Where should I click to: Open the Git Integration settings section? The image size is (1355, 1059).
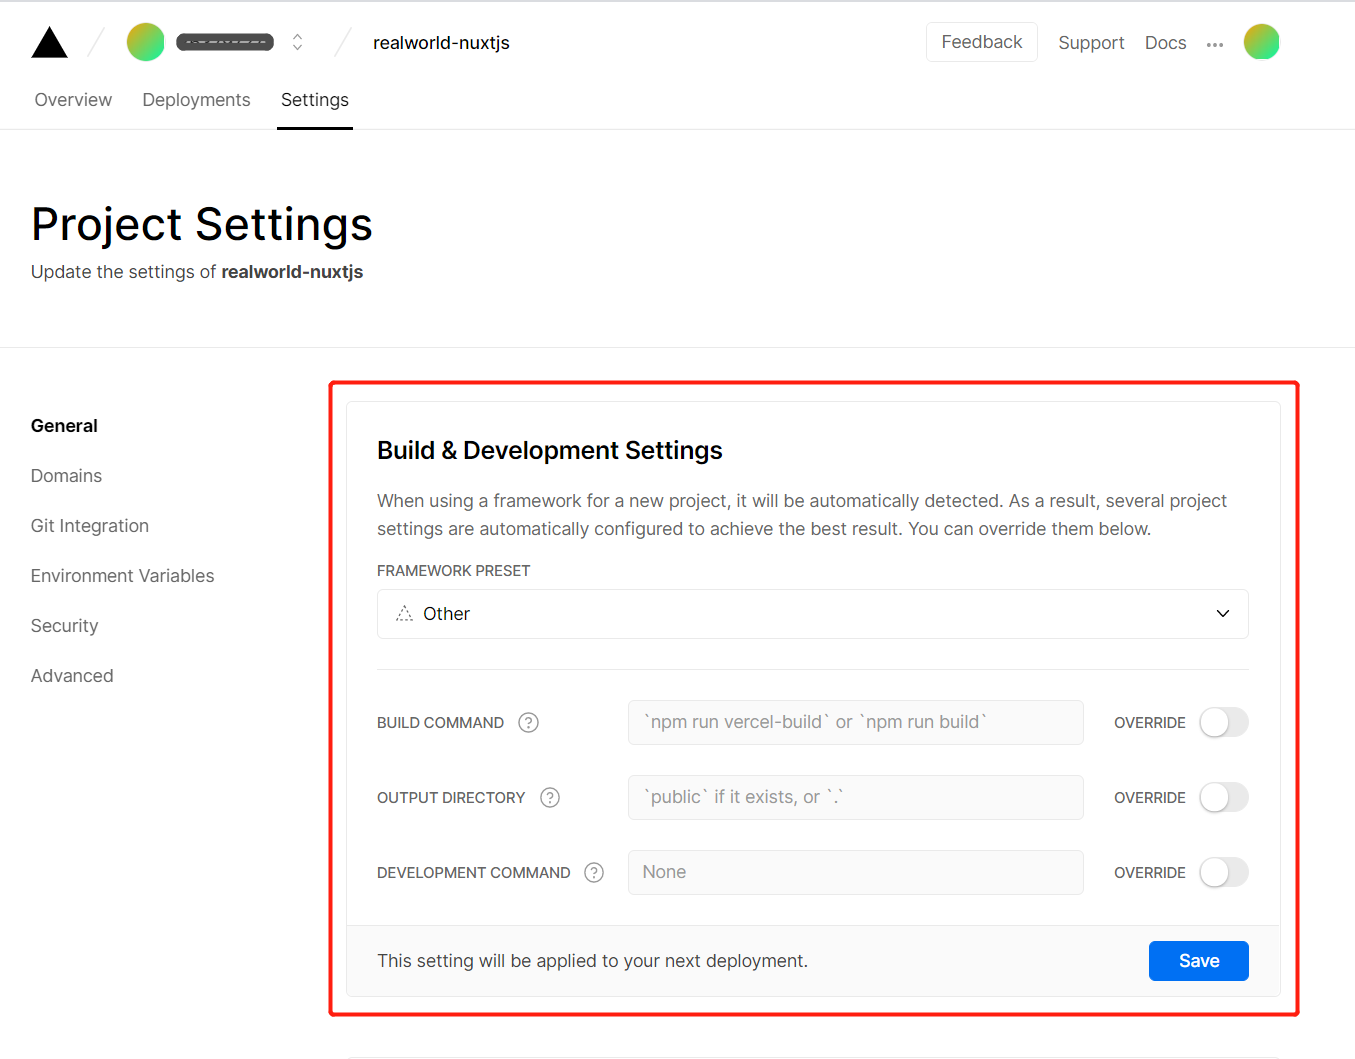89,526
